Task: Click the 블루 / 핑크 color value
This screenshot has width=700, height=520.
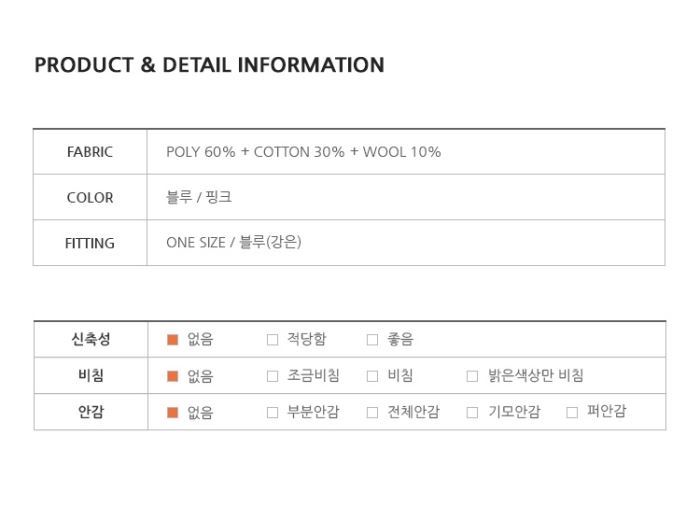Action: (199, 197)
